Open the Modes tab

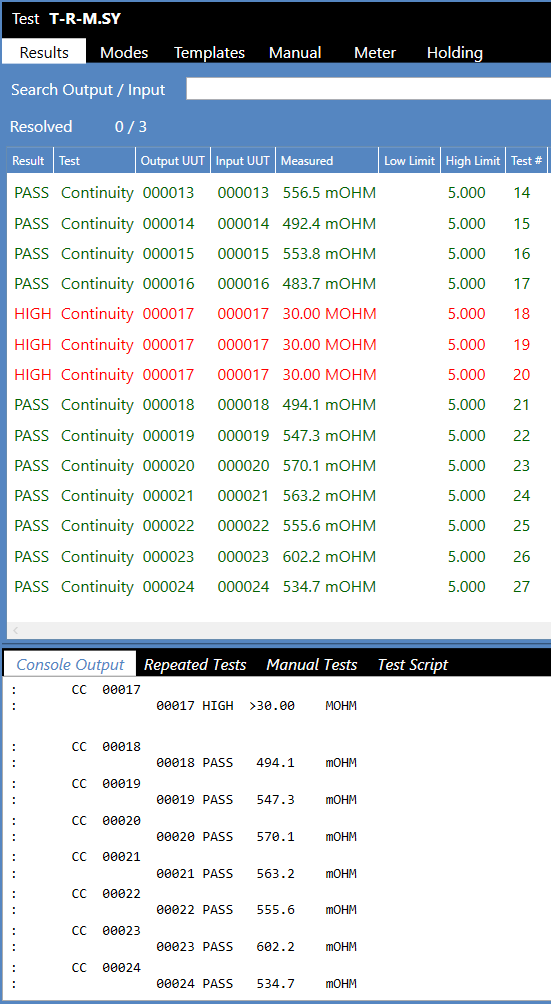click(124, 53)
